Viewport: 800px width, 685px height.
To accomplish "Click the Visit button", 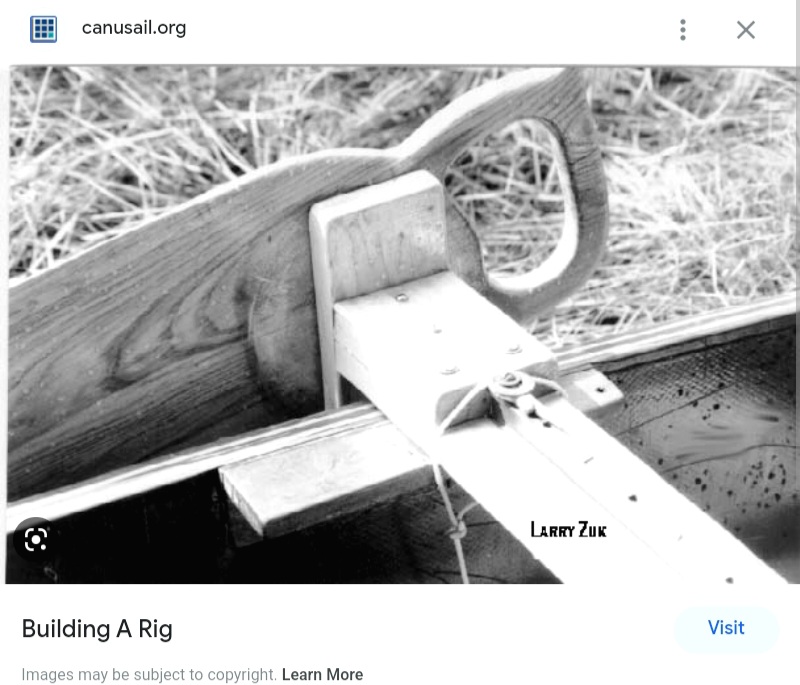I will (x=726, y=628).
